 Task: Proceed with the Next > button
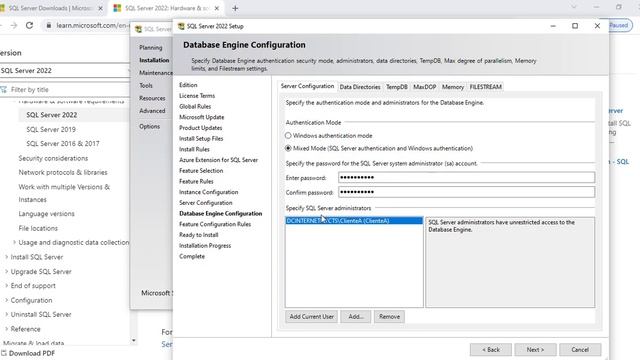coord(535,349)
